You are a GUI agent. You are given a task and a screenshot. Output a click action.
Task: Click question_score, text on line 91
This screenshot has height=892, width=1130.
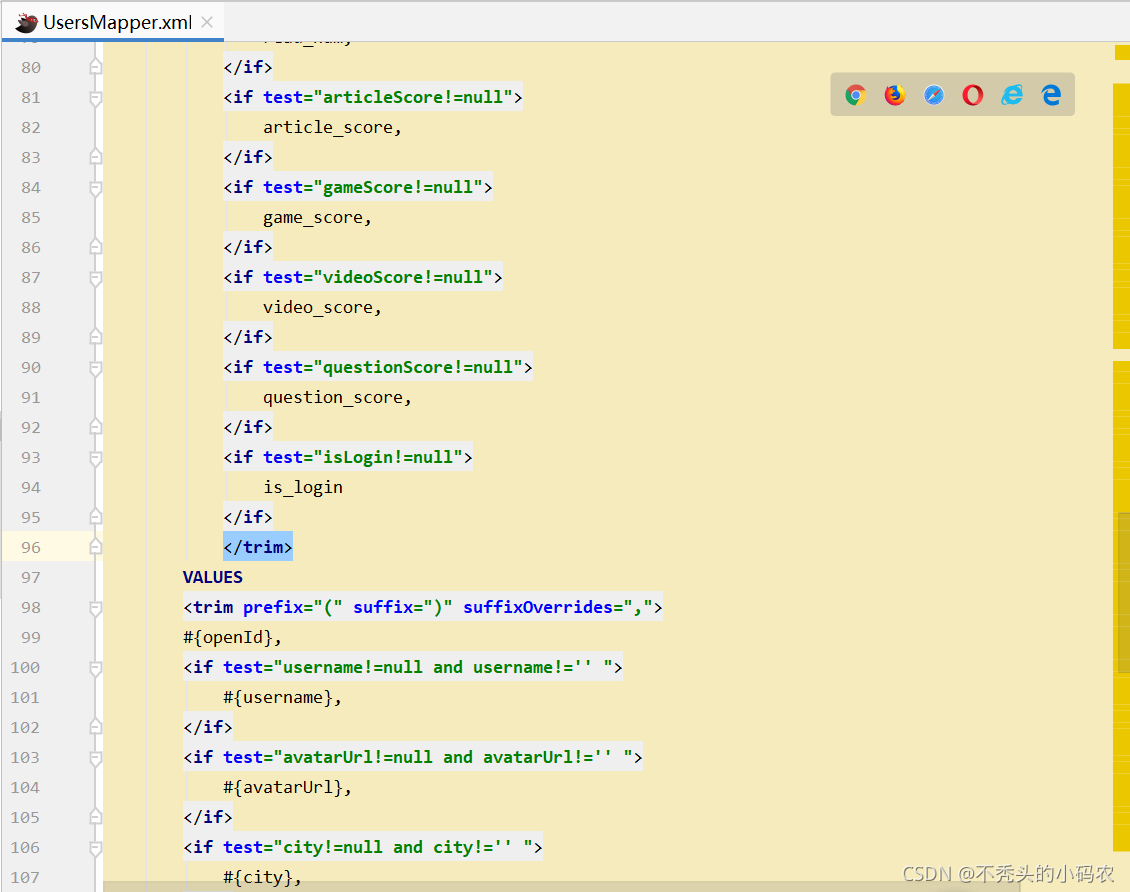click(x=337, y=398)
